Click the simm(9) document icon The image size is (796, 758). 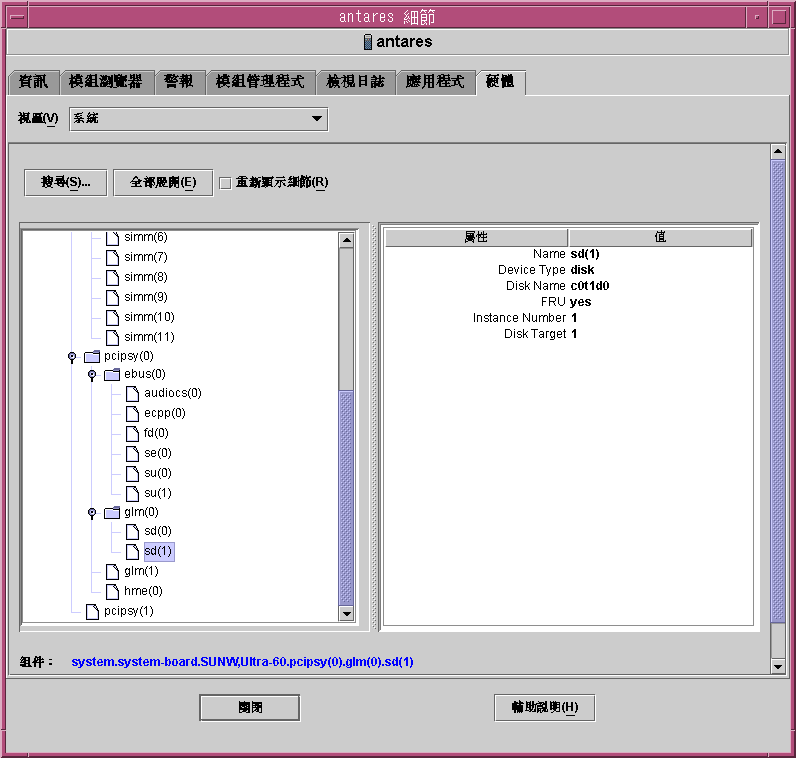112,298
